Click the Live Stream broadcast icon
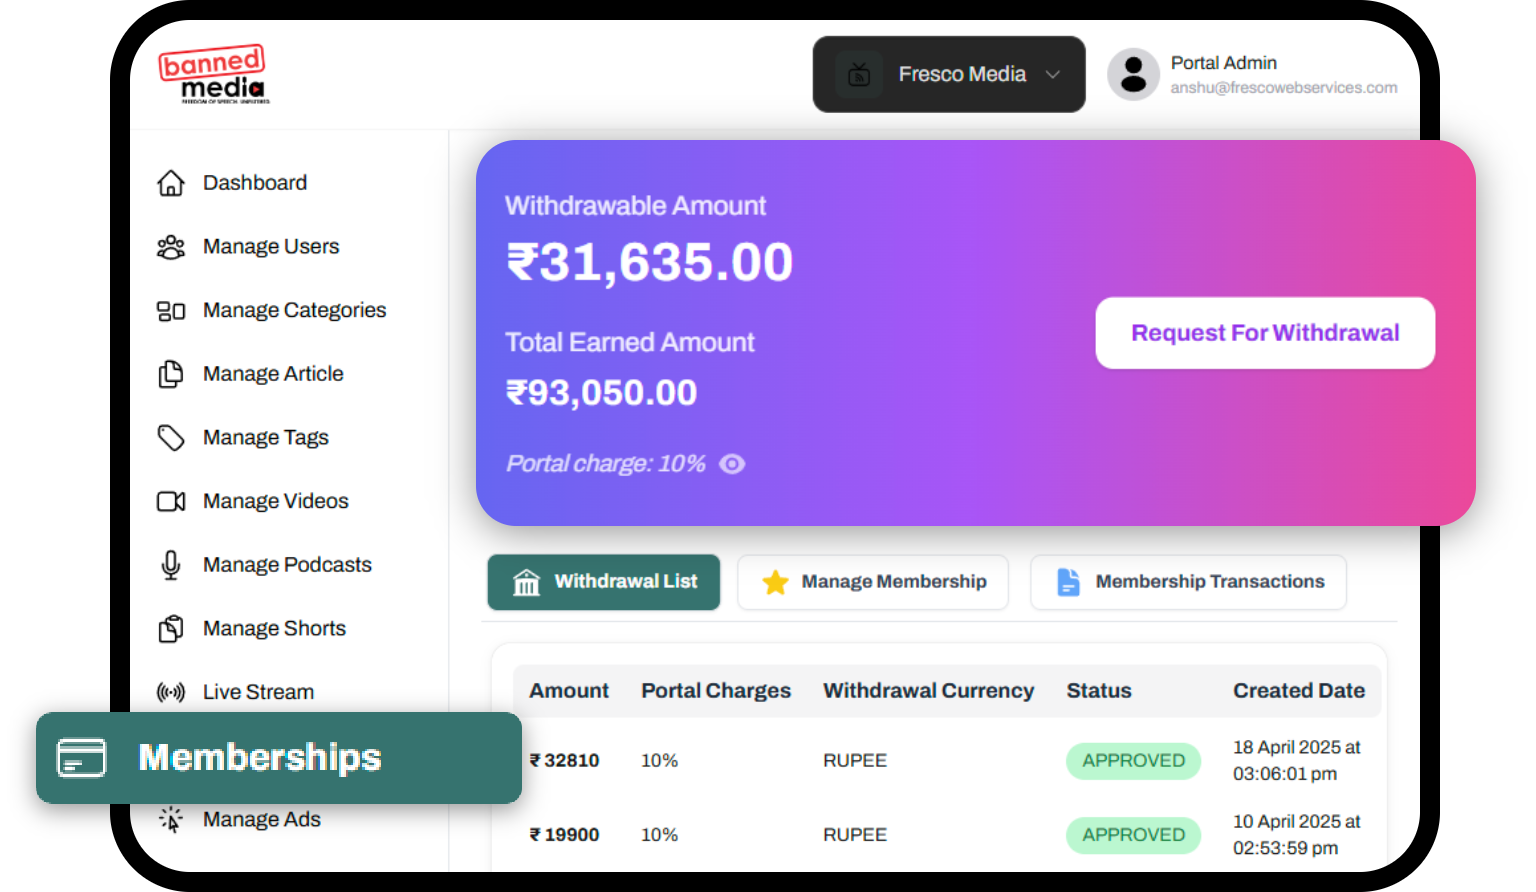 171,691
